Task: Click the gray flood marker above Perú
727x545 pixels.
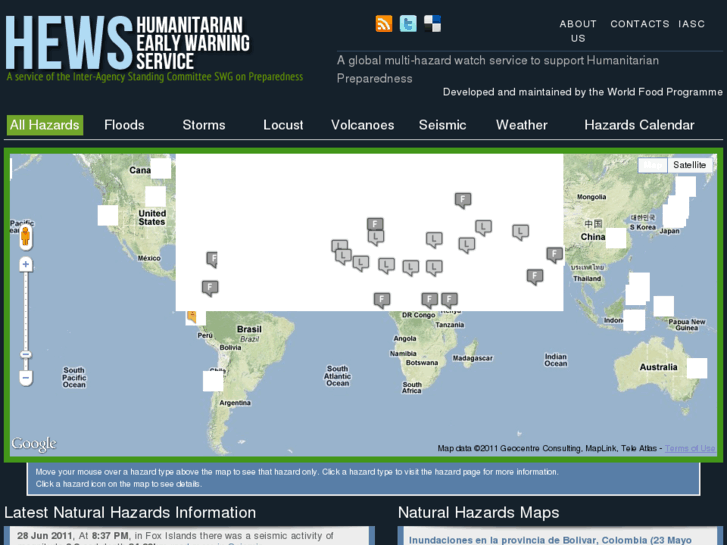Action: 210,289
